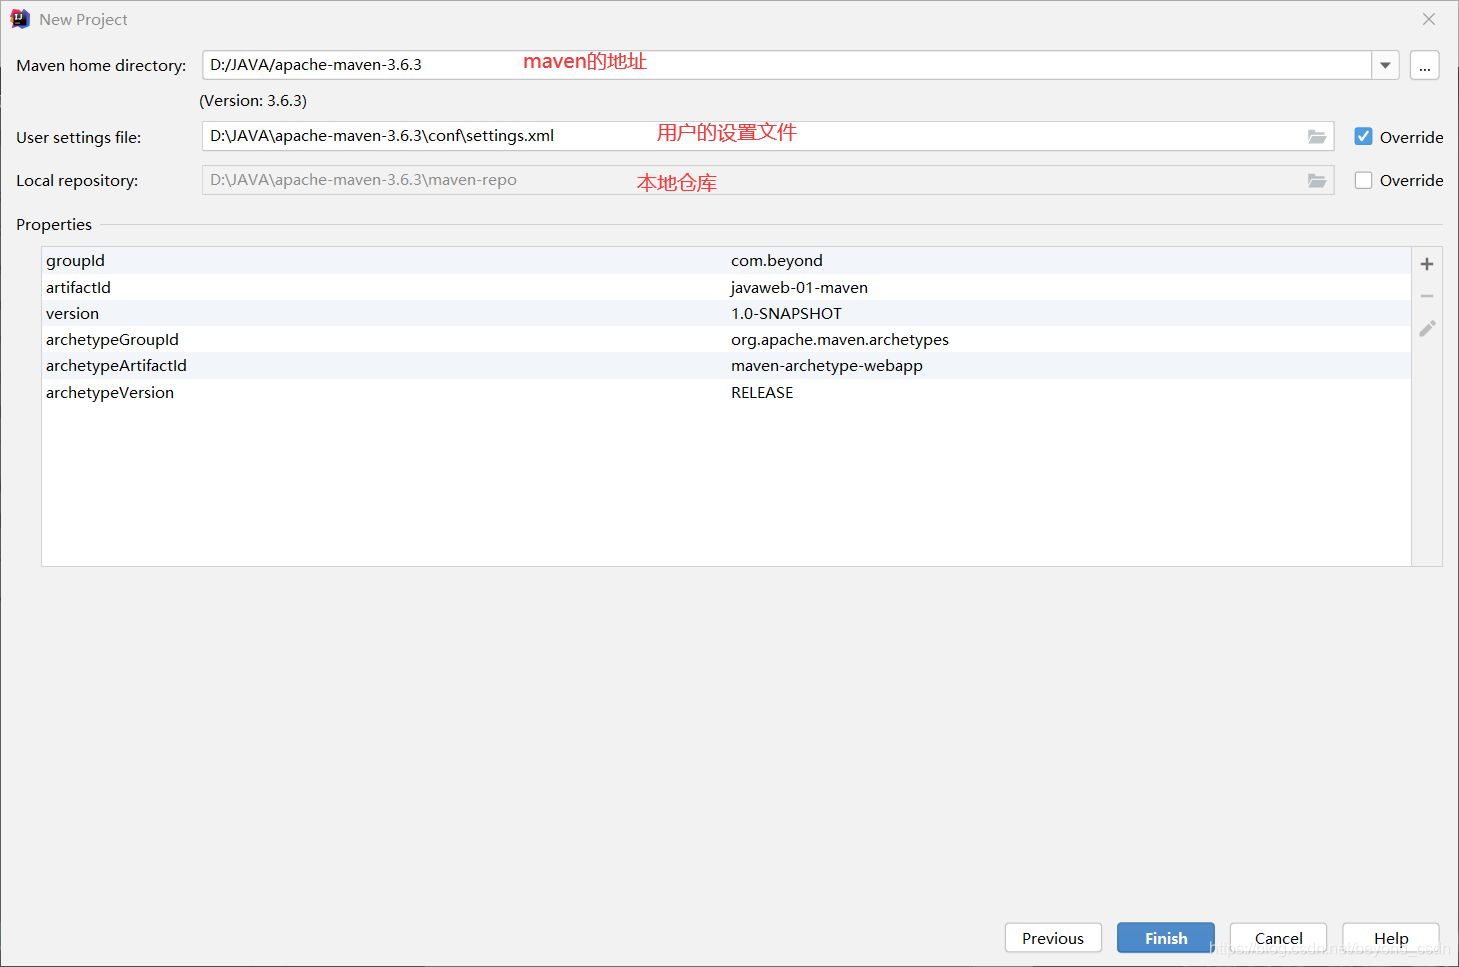This screenshot has width=1459, height=967.
Task: Select the version property row
Action: coord(726,313)
